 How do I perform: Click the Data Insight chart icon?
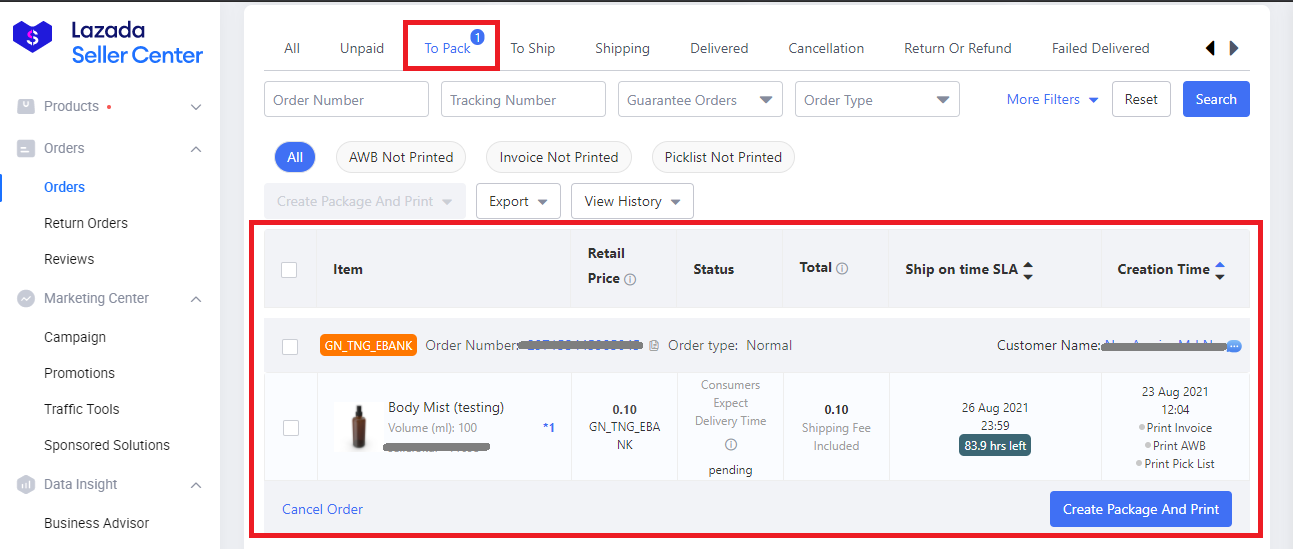pos(26,484)
